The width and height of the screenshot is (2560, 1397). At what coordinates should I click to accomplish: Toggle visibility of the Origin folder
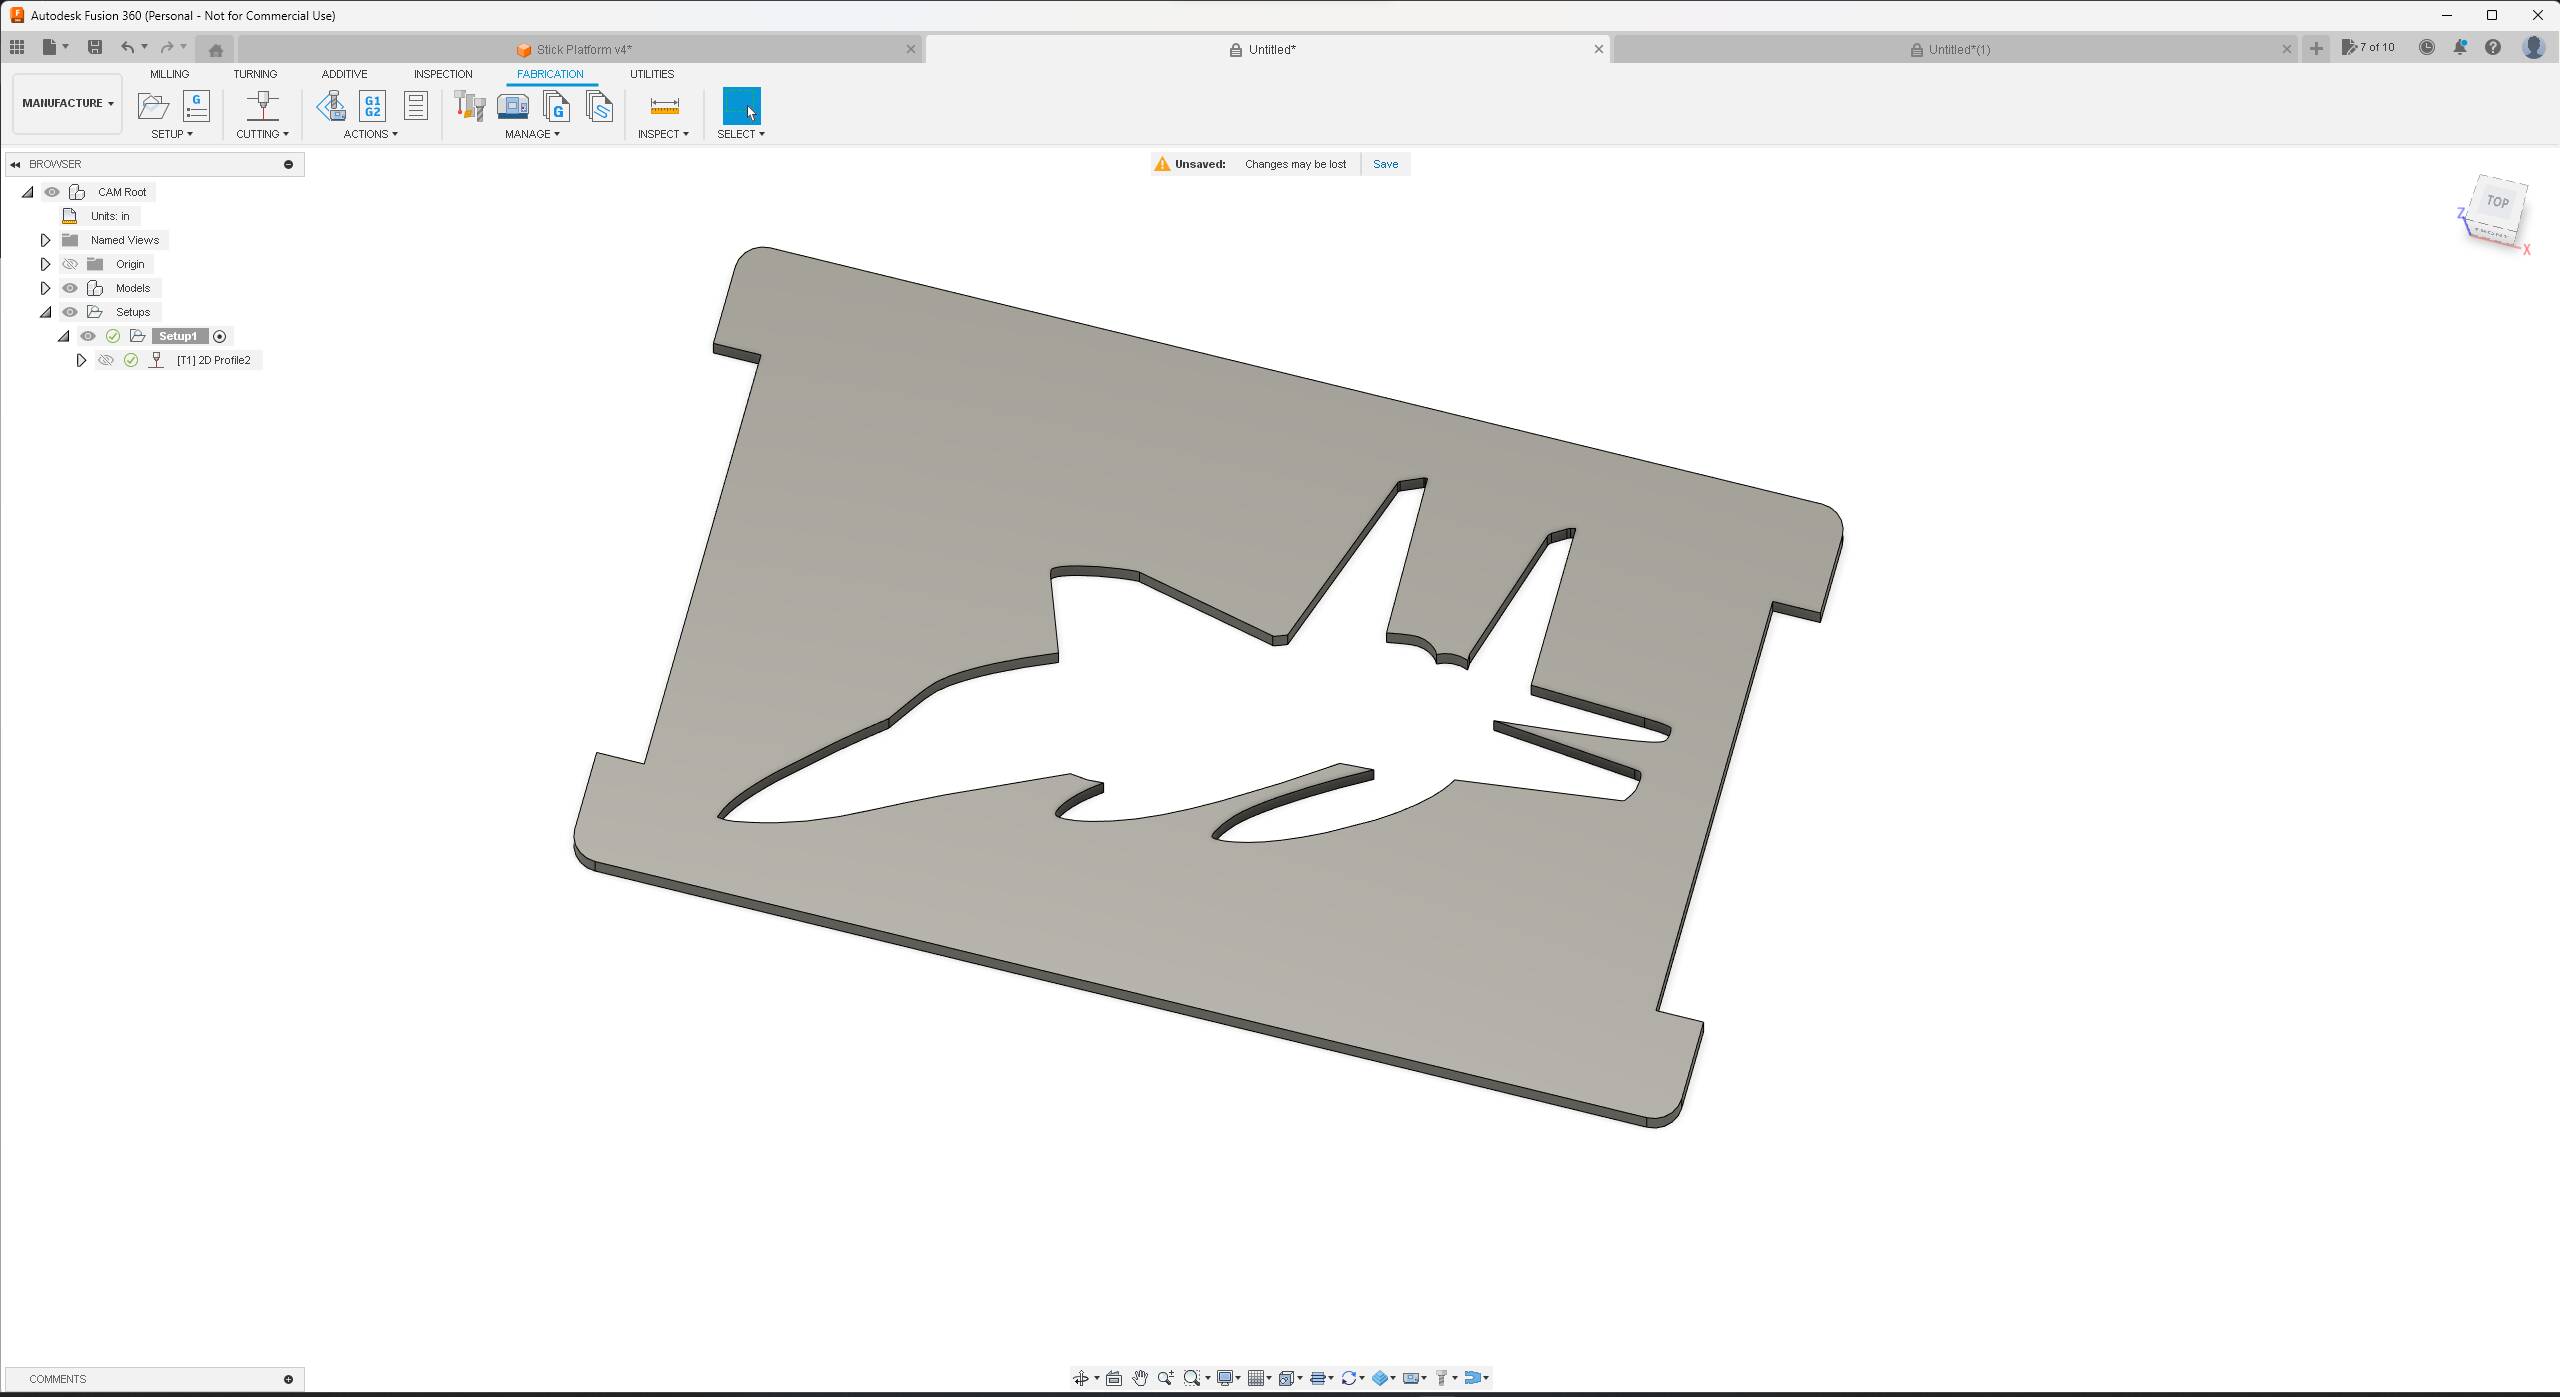click(70, 264)
